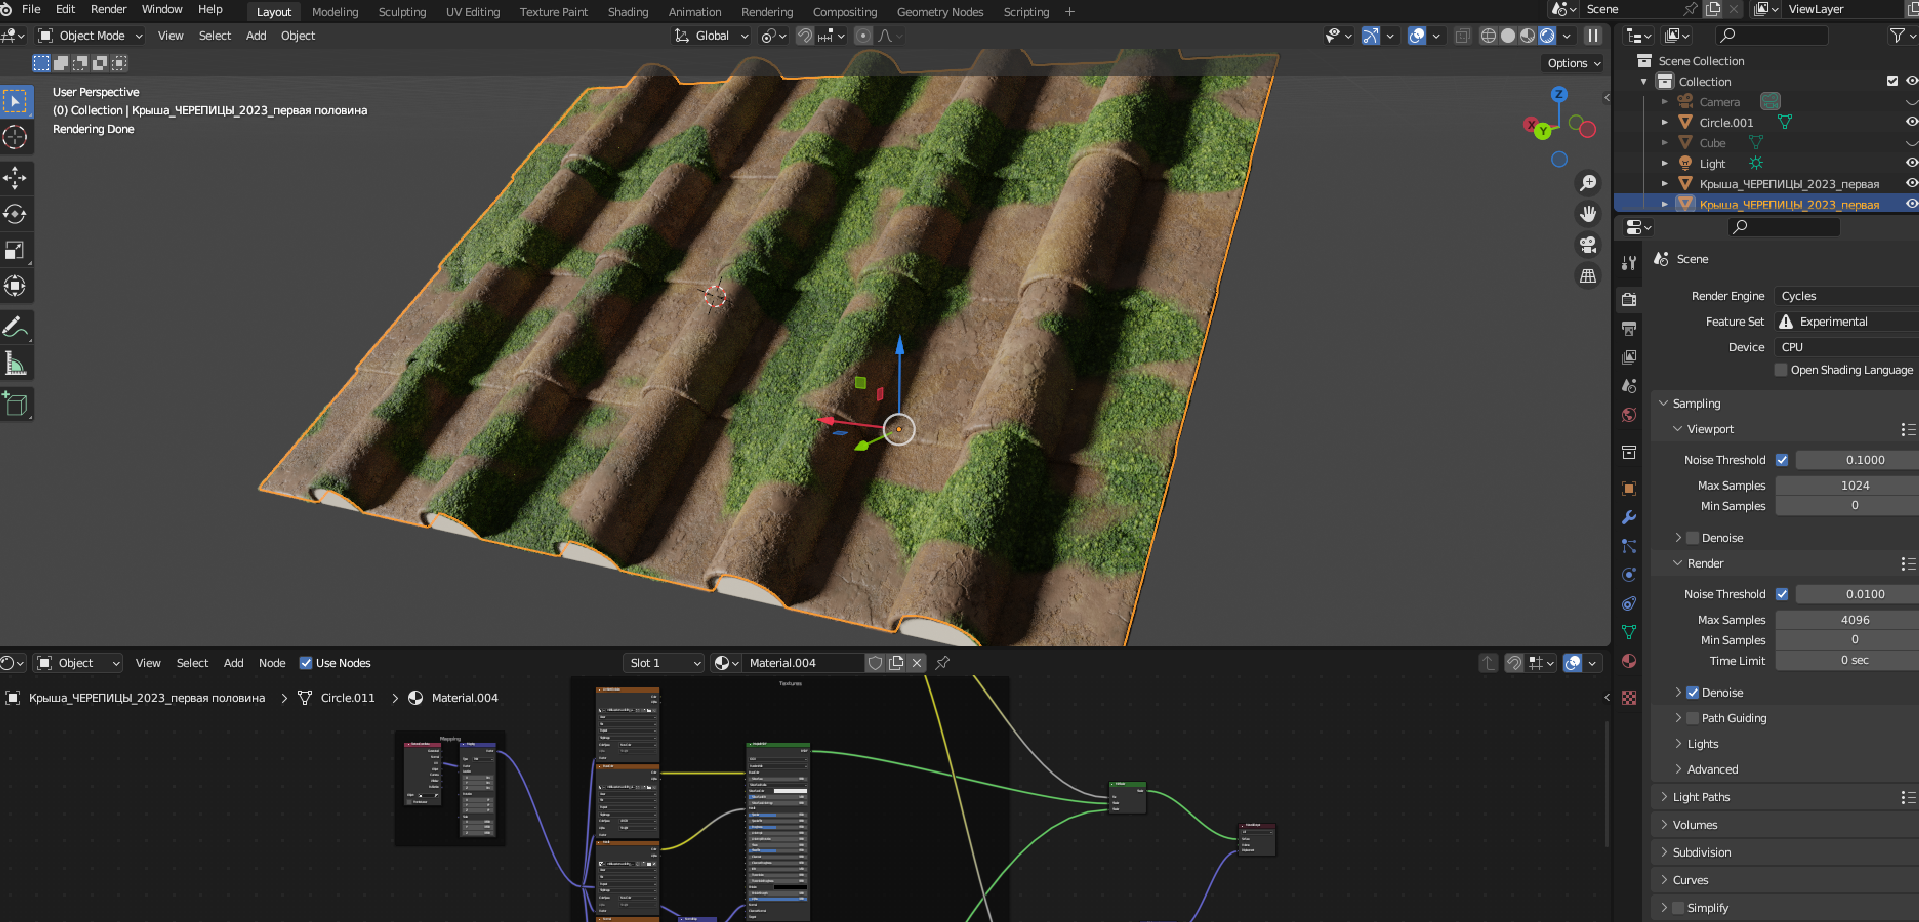The image size is (1919, 922).
Task: Toggle snapping magnet in viewport header
Action: pyautogui.click(x=805, y=36)
